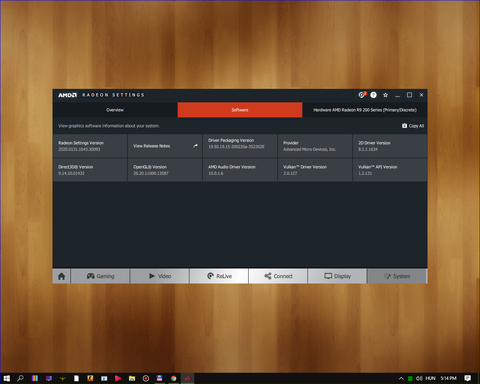Minimize the Radeon Settings window
The width and height of the screenshot is (480, 384).
pyautogui.click(x=397, y=95)
